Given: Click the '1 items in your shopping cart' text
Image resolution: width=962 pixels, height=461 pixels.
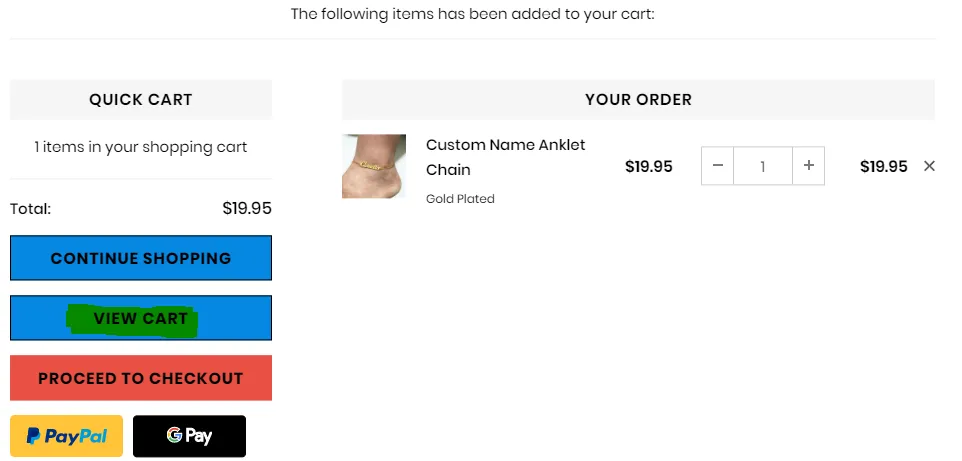Looking at the screenshot, I should point(140,147).
